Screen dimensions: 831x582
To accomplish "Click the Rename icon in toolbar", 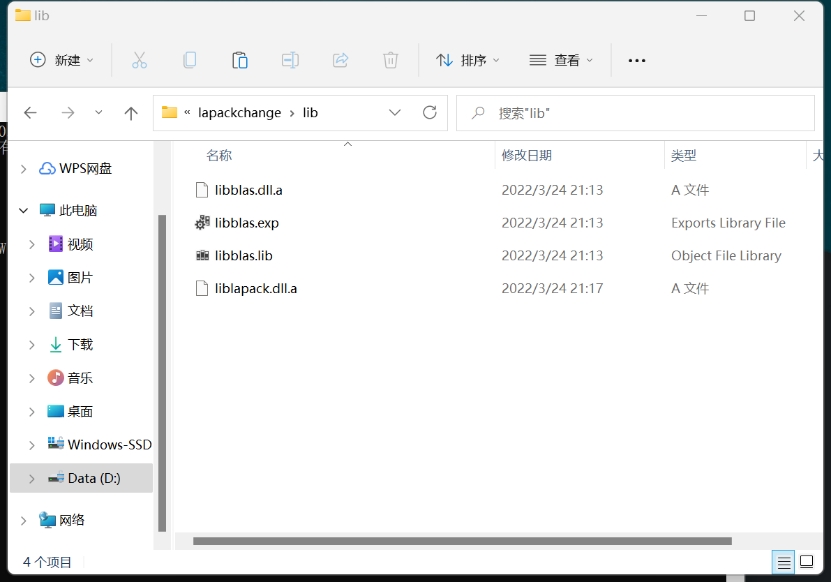I will tap(290, 60).
